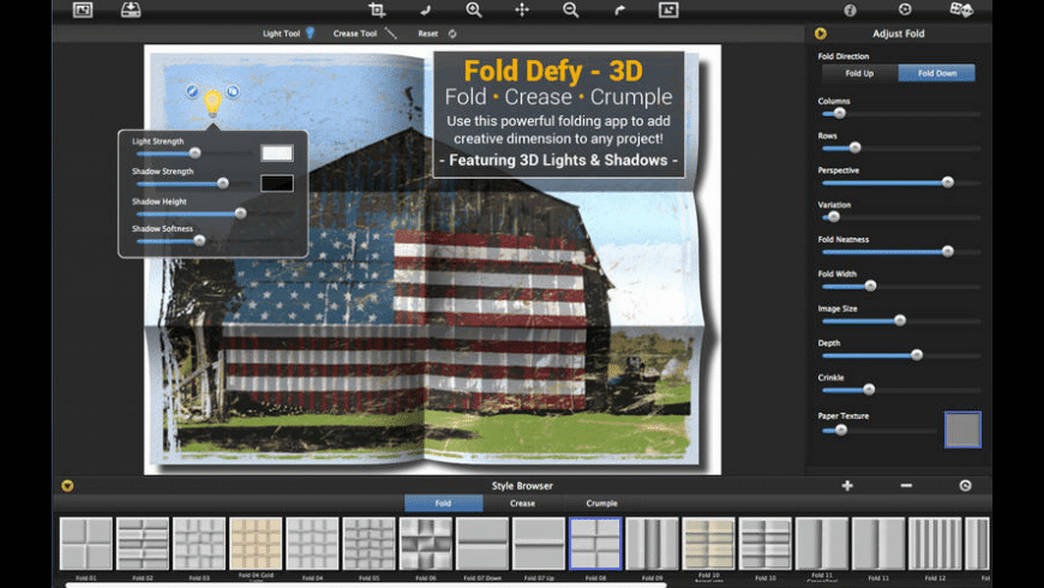
Task: Collapse the Adjust Fold panel arrow
Action: click(x=820, y=33)
